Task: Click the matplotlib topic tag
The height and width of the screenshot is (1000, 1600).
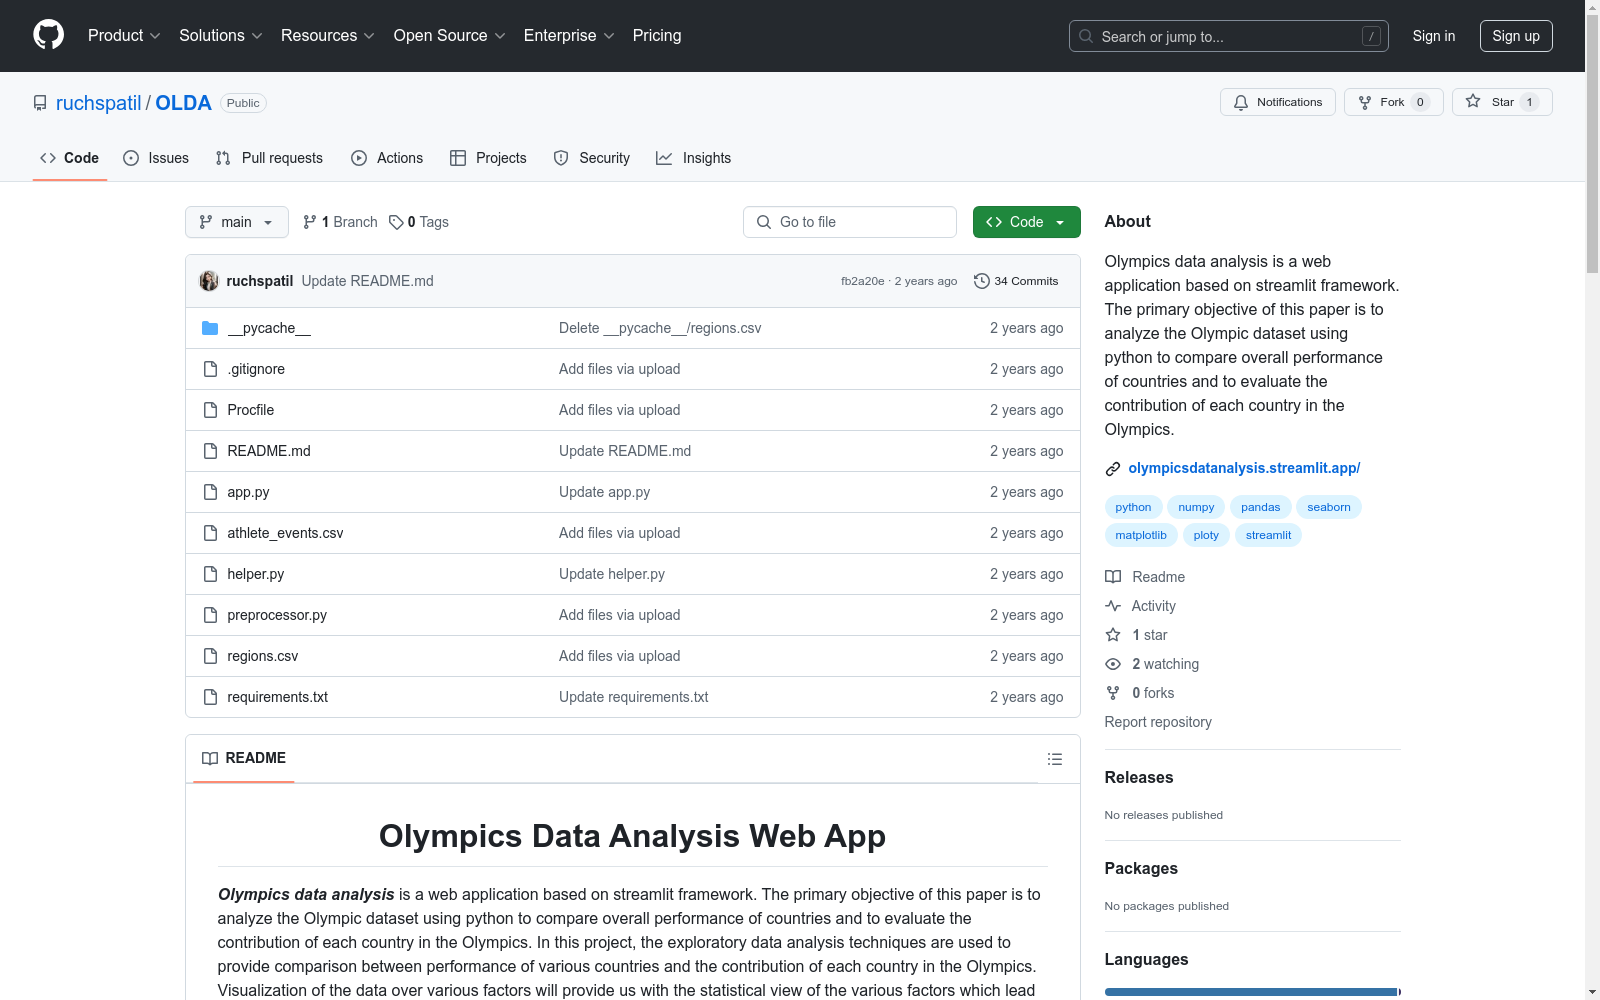Action: [1141, 535]
